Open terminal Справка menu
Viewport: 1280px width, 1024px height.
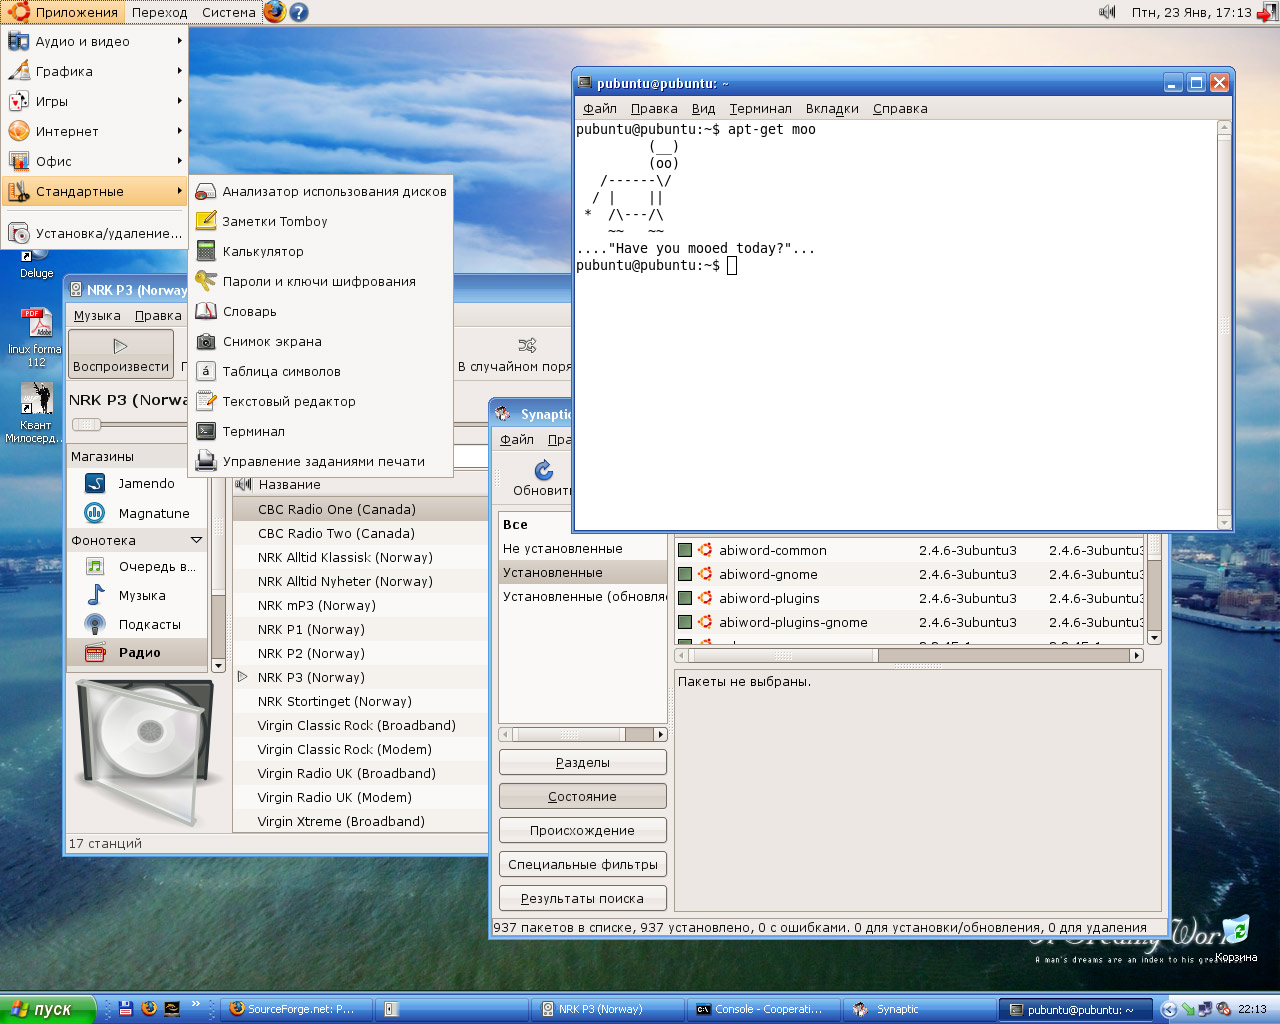point(900,108)
